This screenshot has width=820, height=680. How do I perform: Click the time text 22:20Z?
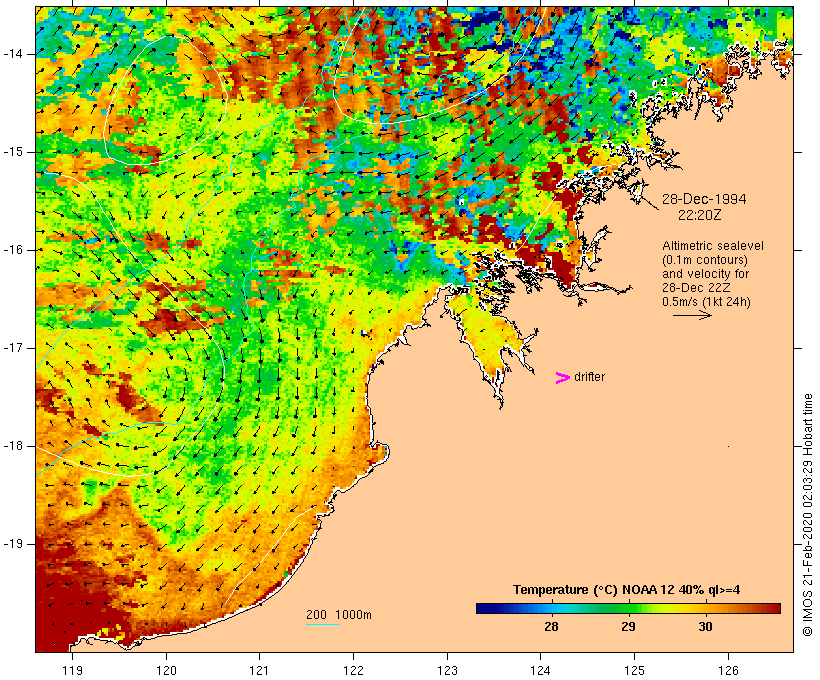pos(700,215)
